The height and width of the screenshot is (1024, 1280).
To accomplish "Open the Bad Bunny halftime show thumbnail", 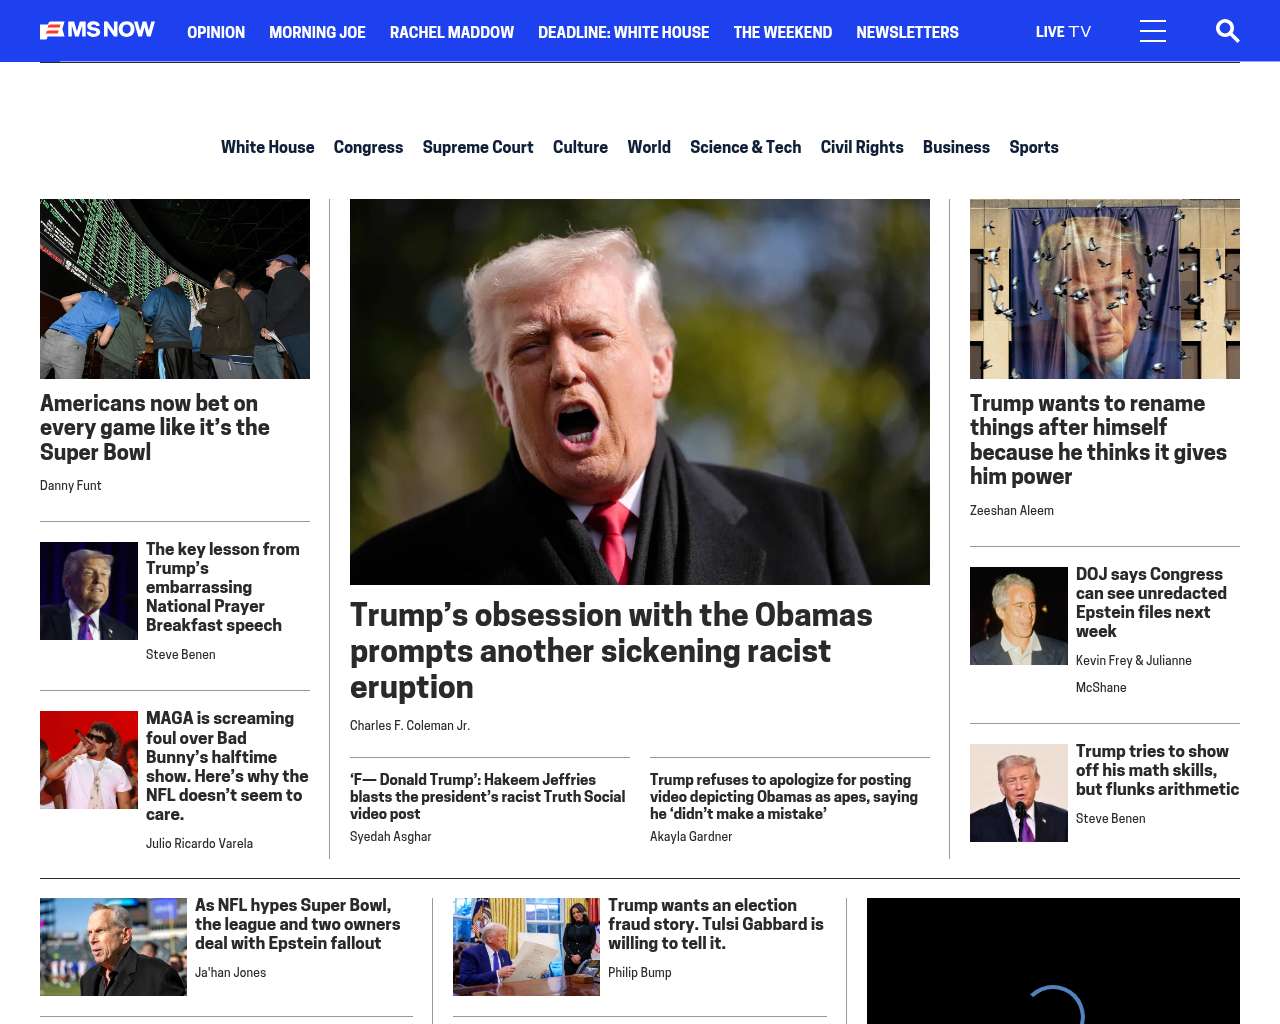I will 89,760.
